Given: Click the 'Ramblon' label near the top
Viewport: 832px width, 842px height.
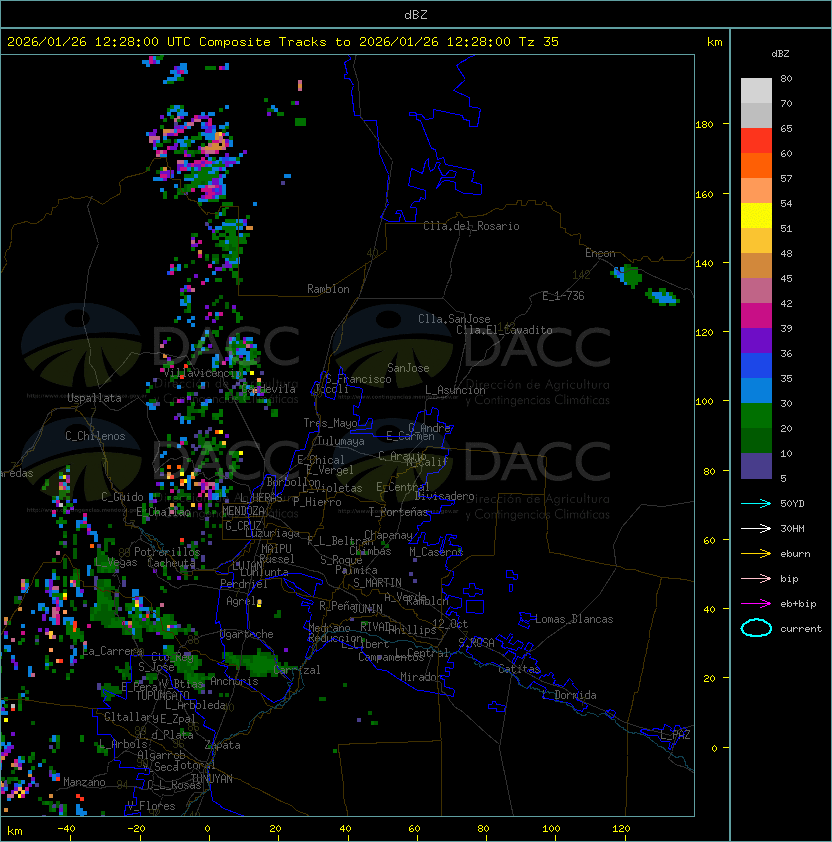Looking at the screenshot, I should pyautogui.click(x=328, y=289).
